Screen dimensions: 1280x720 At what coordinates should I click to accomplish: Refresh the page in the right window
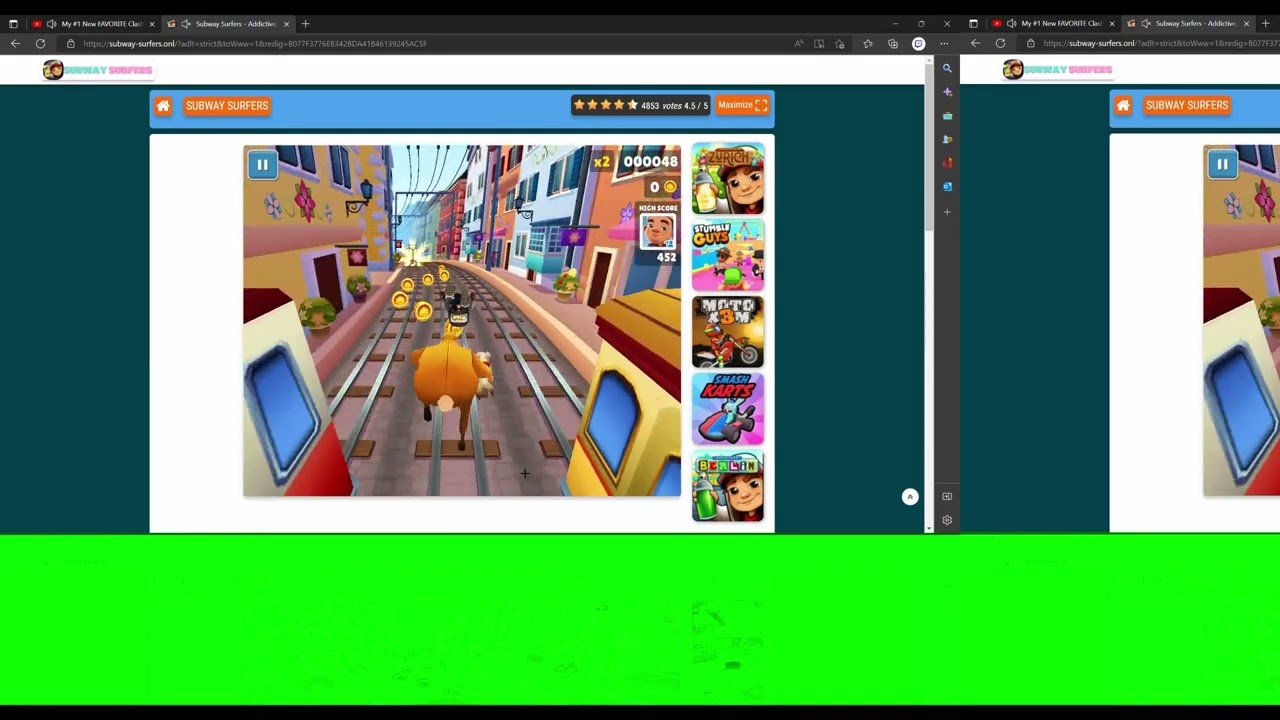[x=1000, y=44]
